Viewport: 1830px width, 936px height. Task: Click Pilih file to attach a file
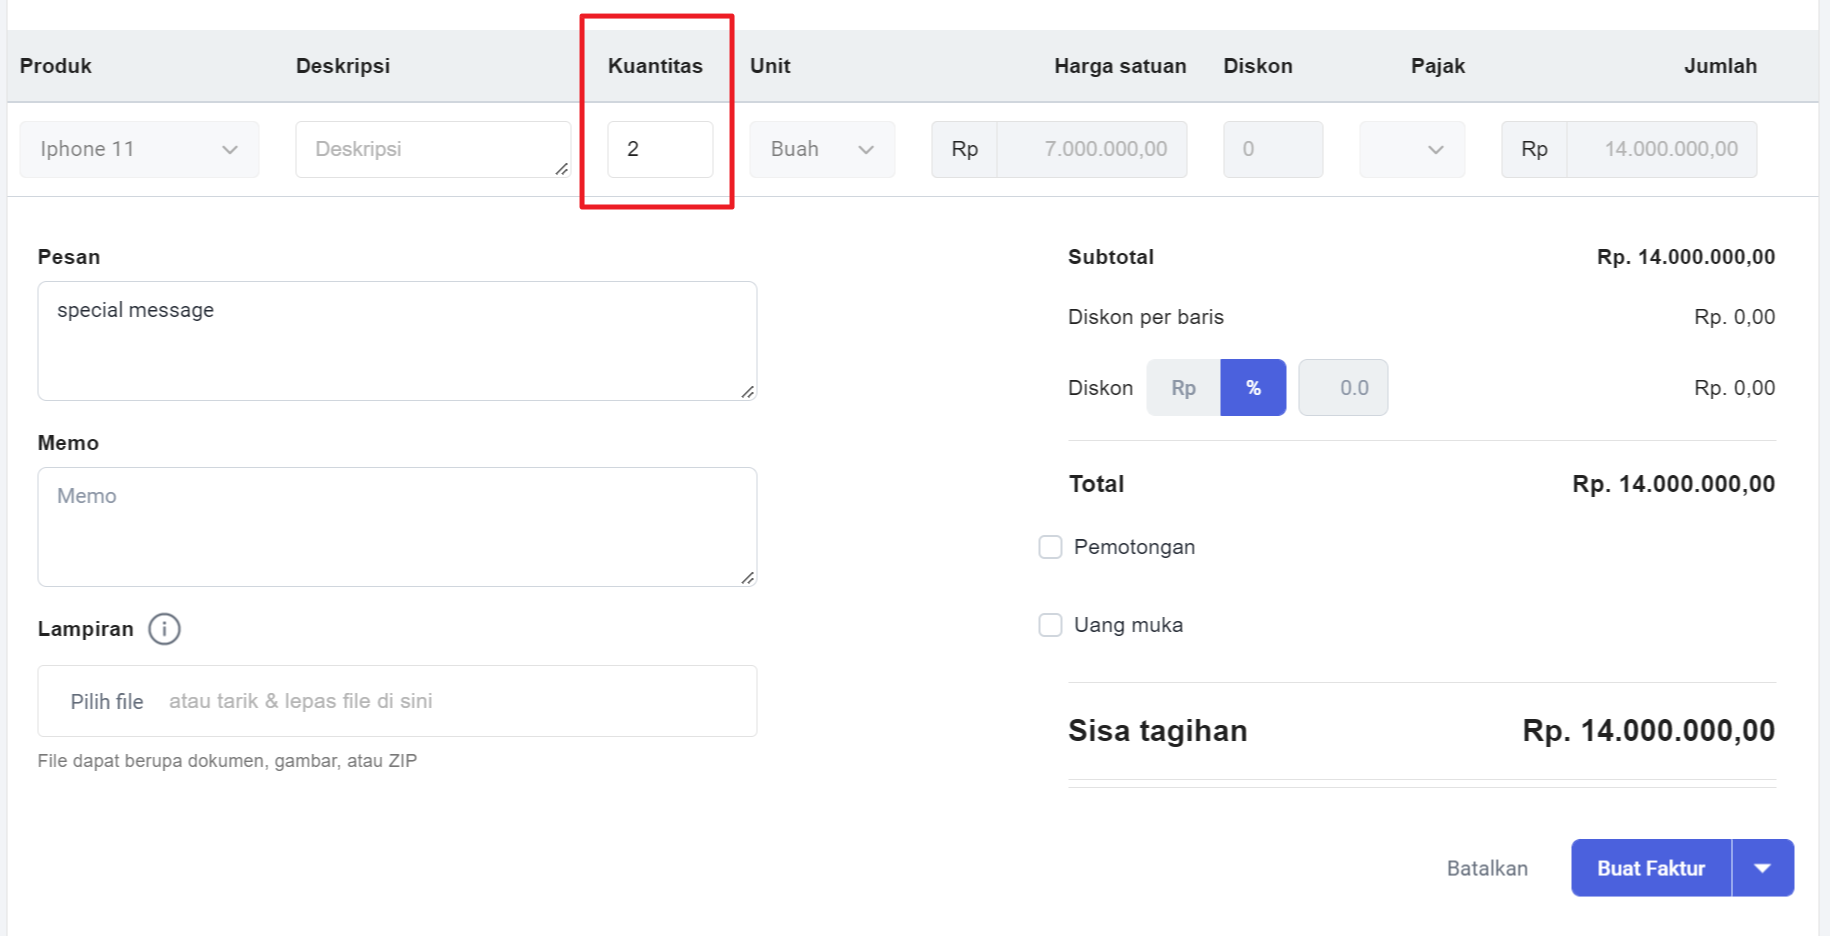pyautogui.click(x=107, y=702)
